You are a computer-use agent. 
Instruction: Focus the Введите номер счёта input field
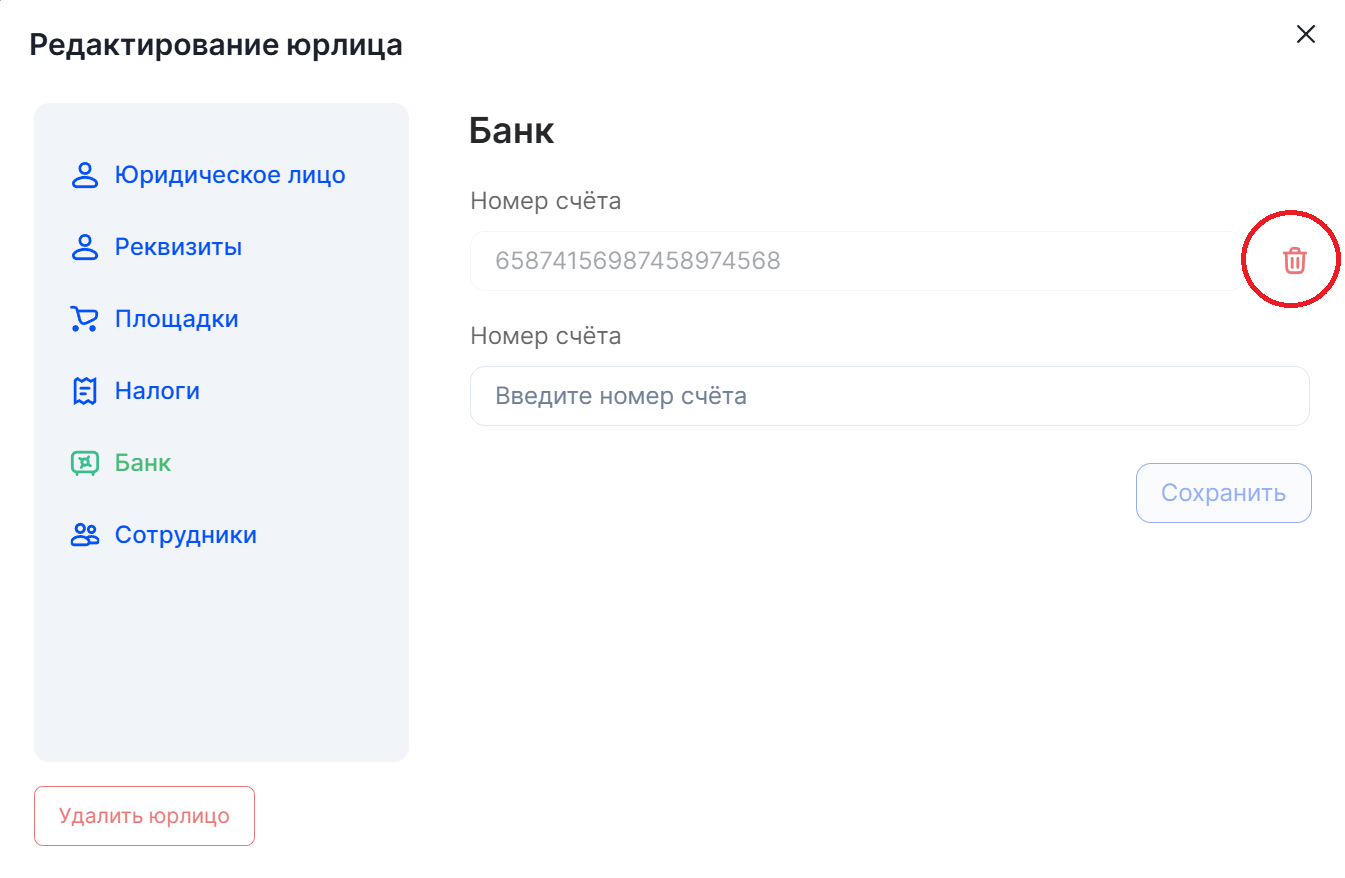pos(889,396)
